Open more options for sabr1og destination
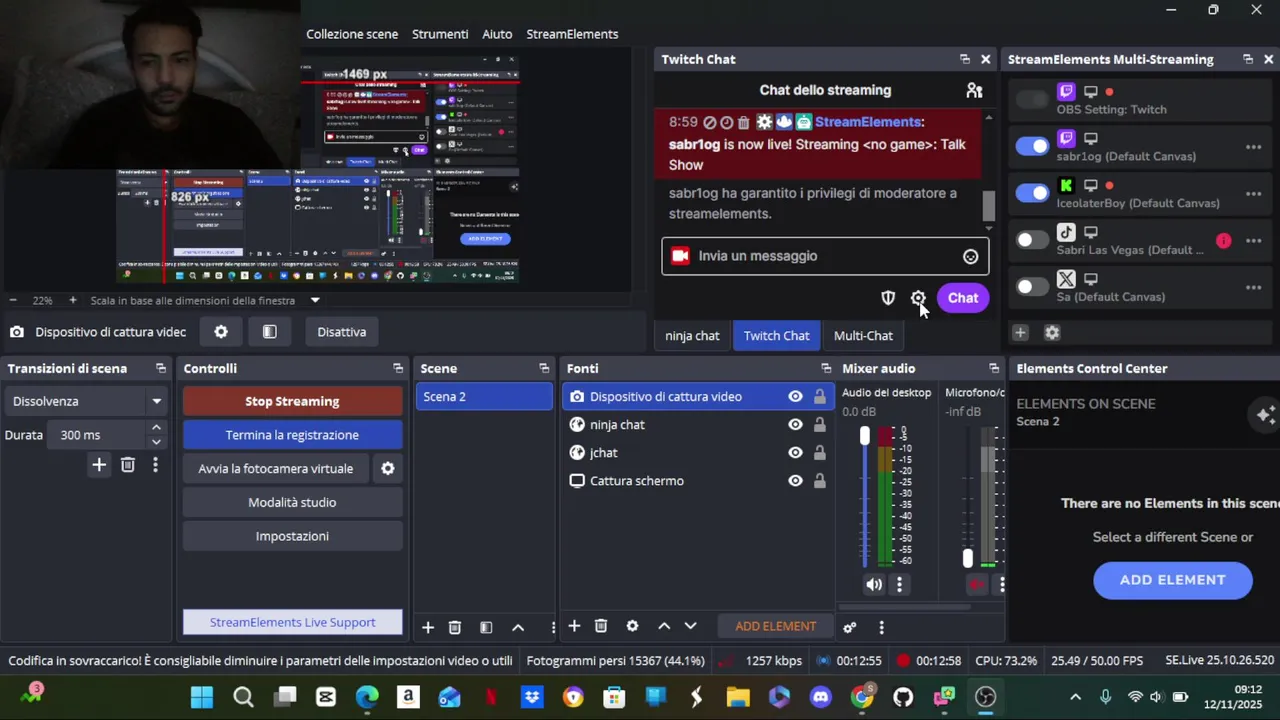The image size is (1280, 720). pos(1253,147)
